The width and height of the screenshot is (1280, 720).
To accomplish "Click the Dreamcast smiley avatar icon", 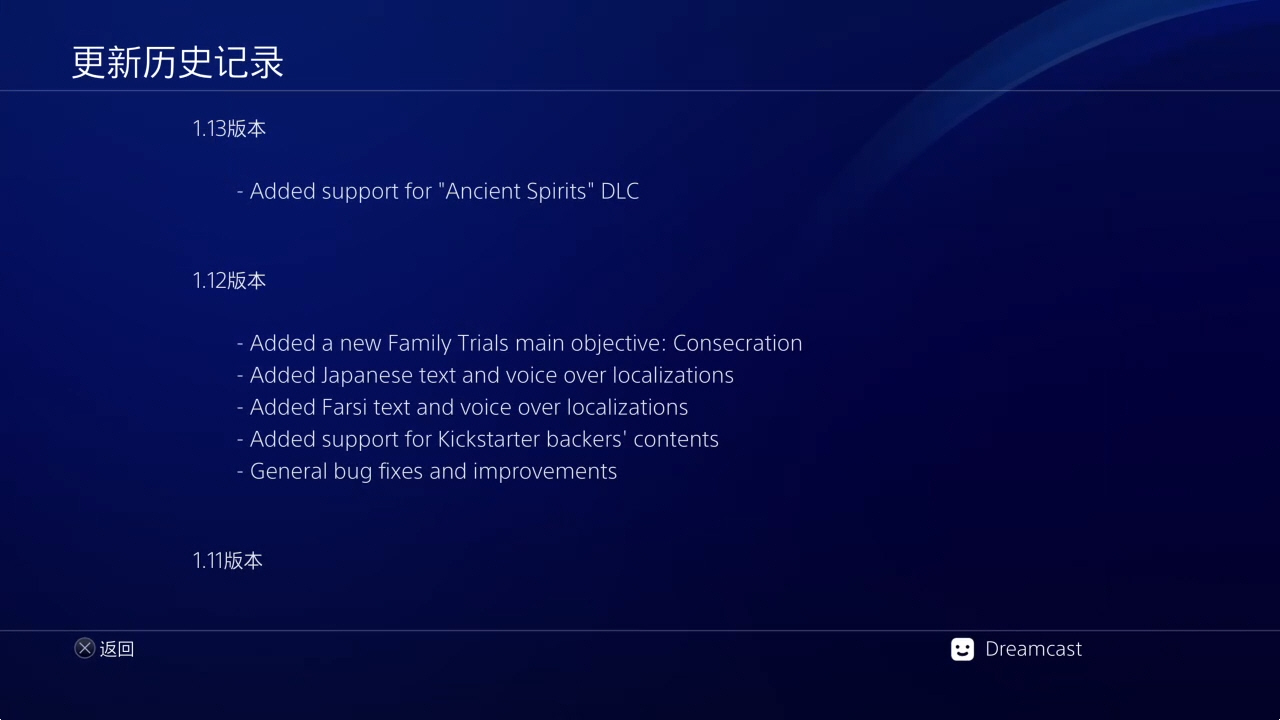I will [x=962, y=649].
